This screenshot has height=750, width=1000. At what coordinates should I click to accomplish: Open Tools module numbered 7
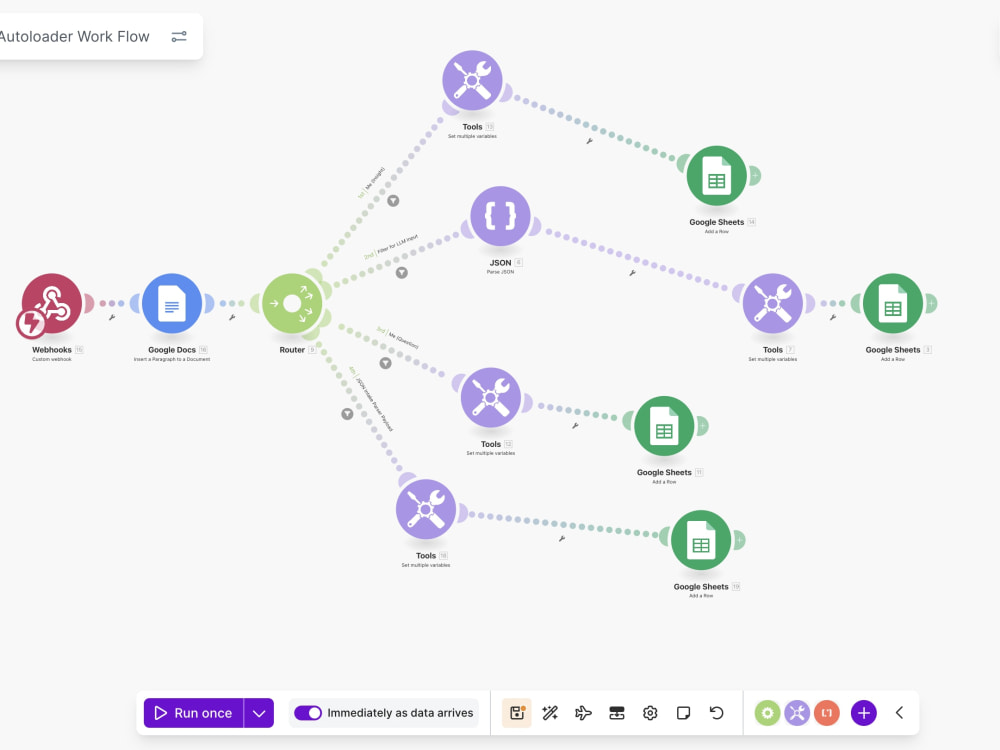[x=773, y=303]
